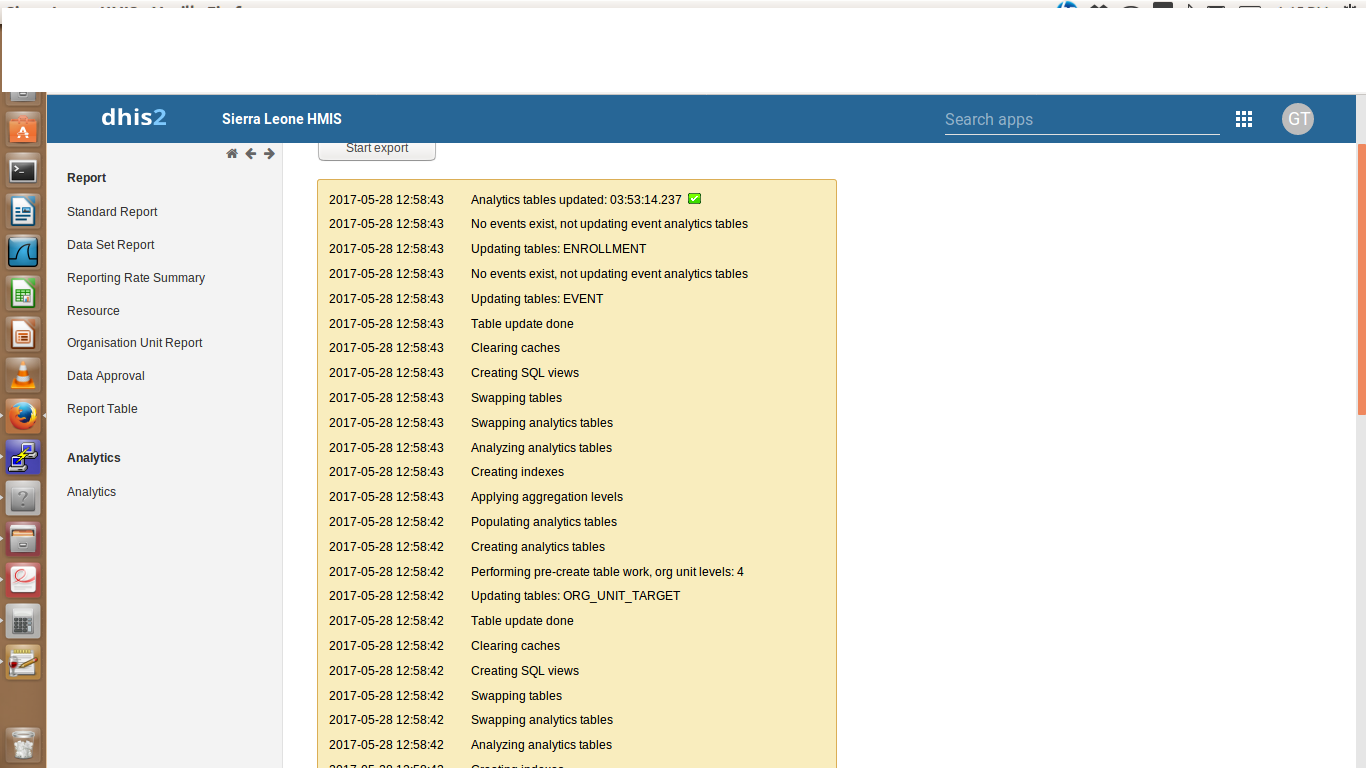The height and width of the screenshot is (768, 1366).
Task: Launch VLC media player from the dock
Action: (x=23, y=375)
